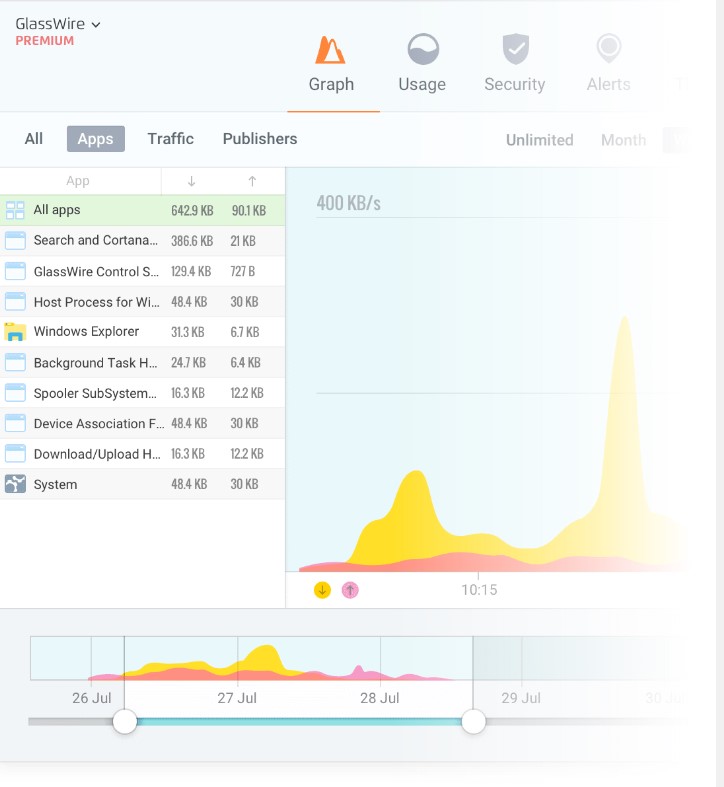Select GlassWire Control S... row
This screenshot has height=787, width=724.
coord(143,272)
